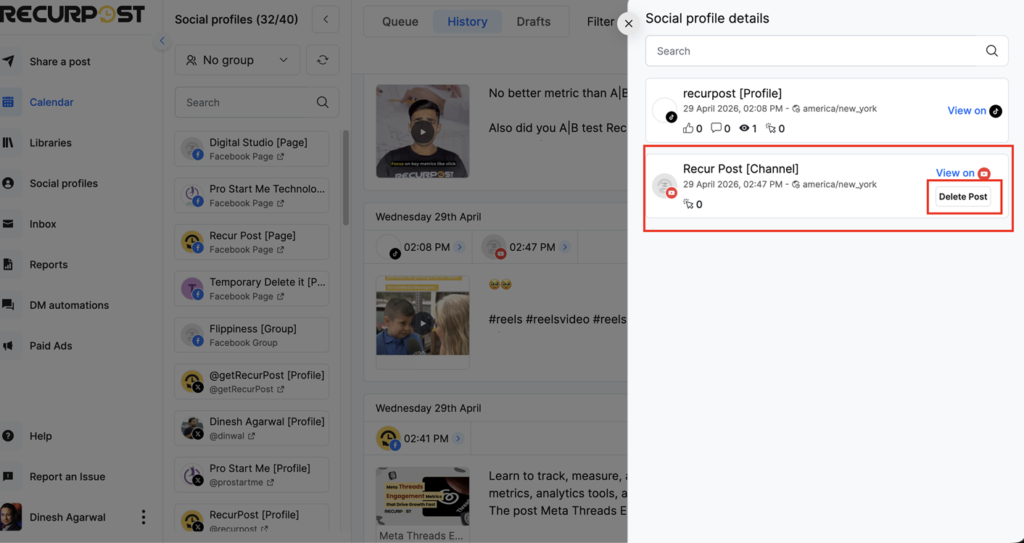
Task: Collapse the Social profiles panel chevron
Action: [326, 20]
